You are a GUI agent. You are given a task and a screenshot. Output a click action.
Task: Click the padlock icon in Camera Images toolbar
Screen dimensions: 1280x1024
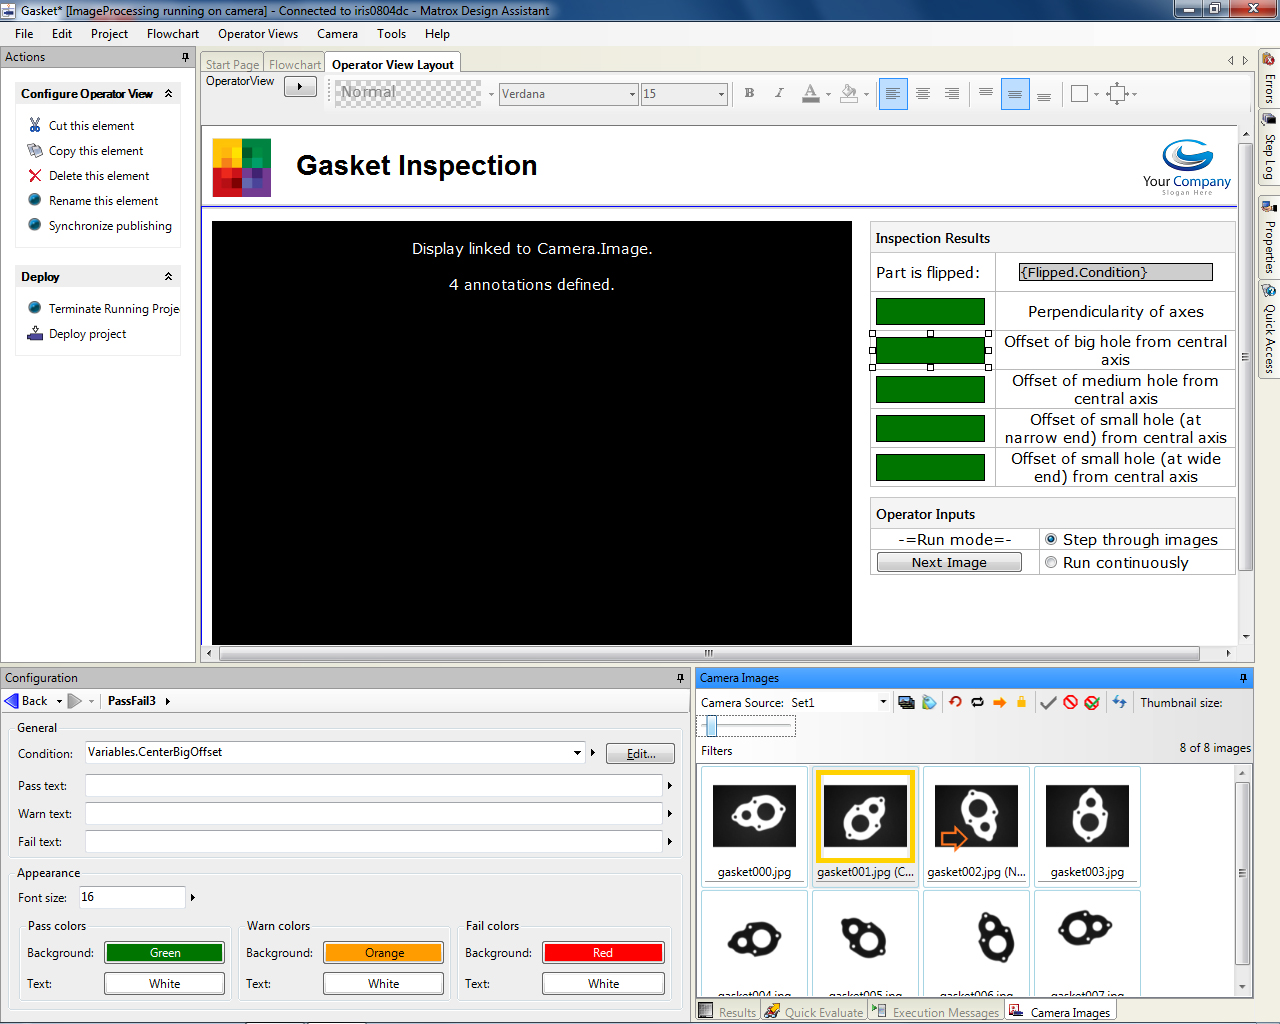[x=1021, y=702]
